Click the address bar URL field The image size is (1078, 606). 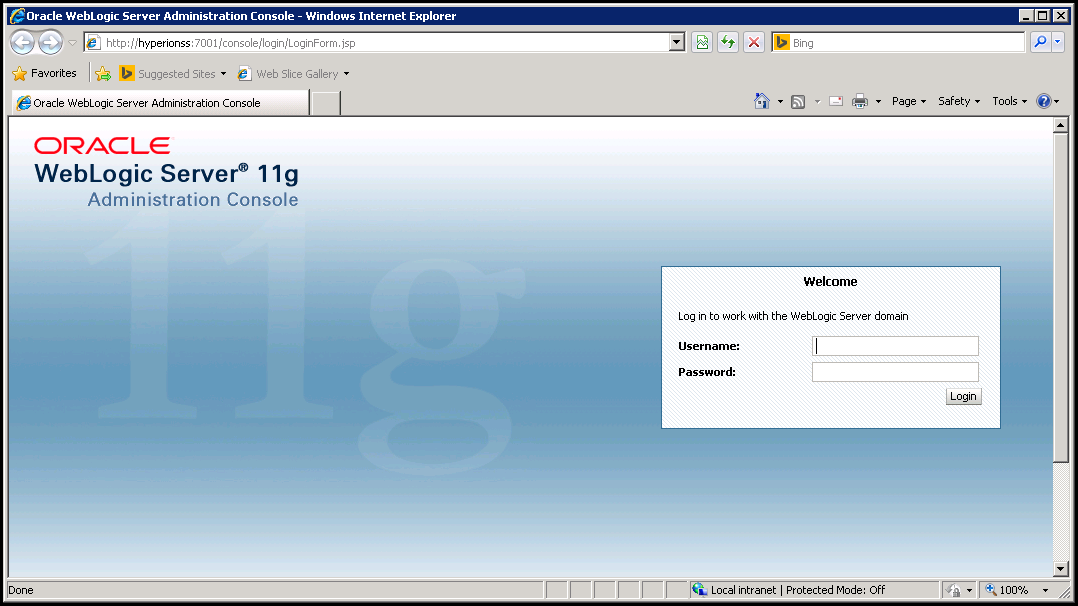(x=376, y=43)
